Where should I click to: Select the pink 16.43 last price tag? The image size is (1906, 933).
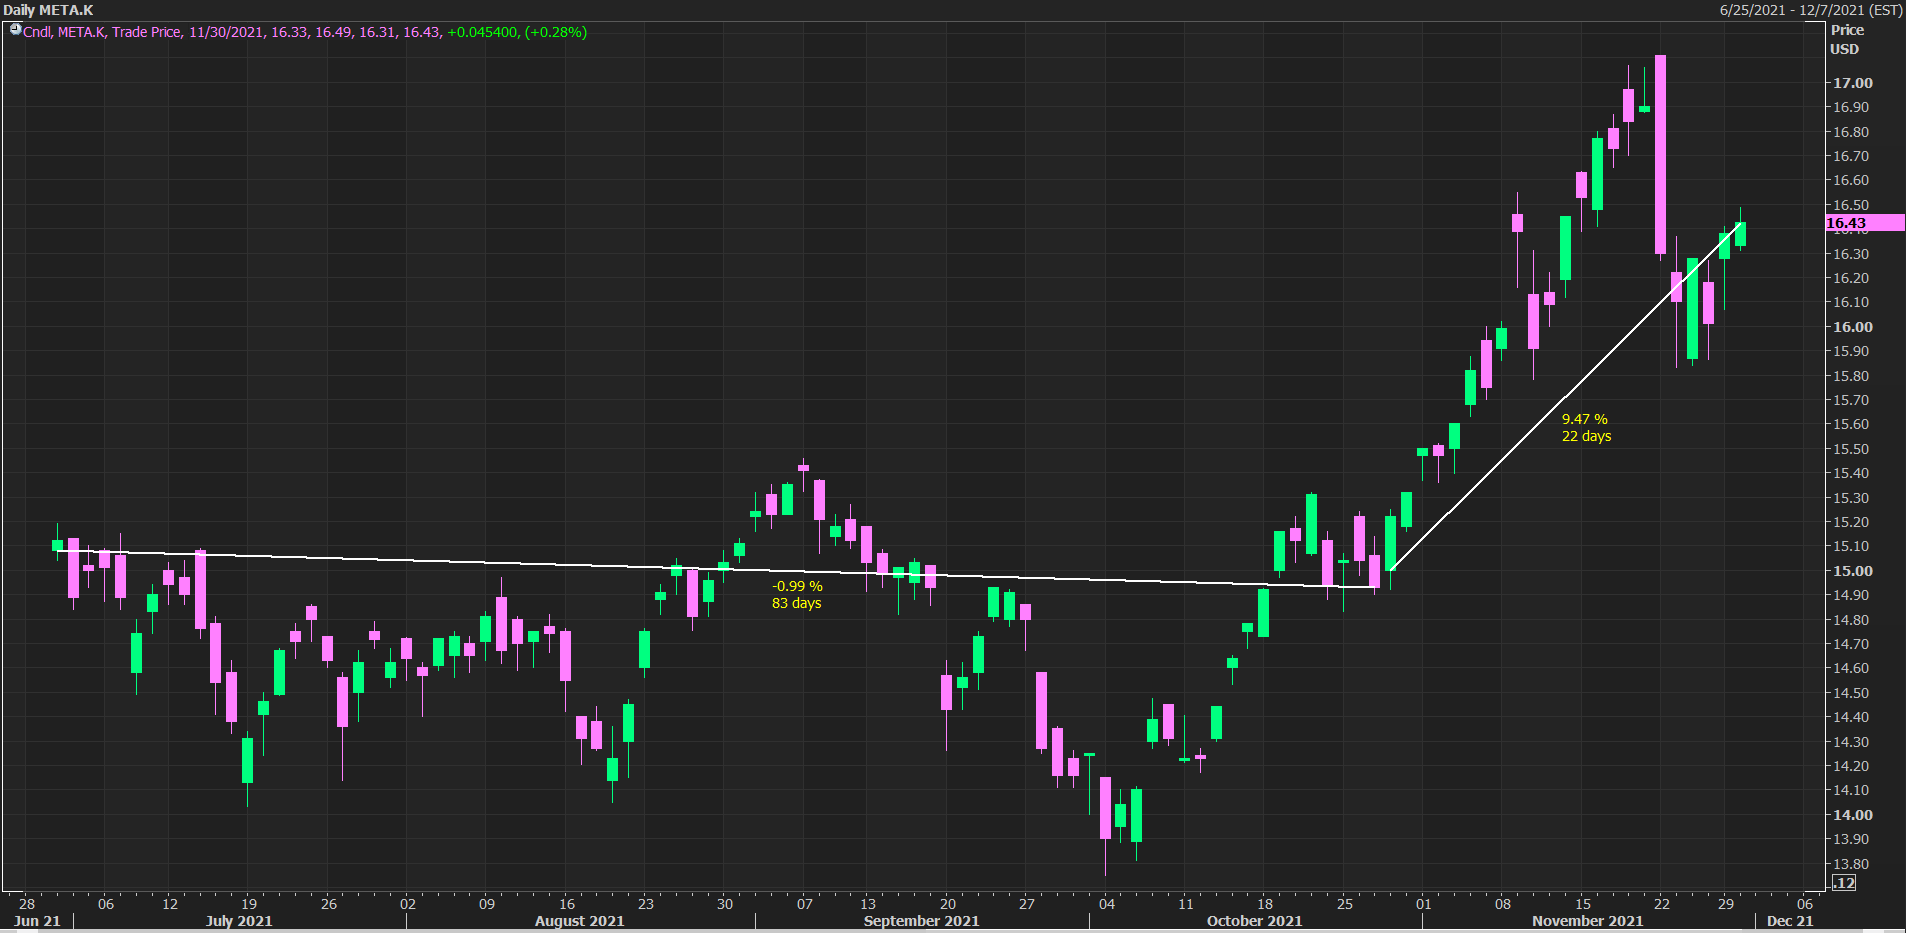click(1865, 223)
